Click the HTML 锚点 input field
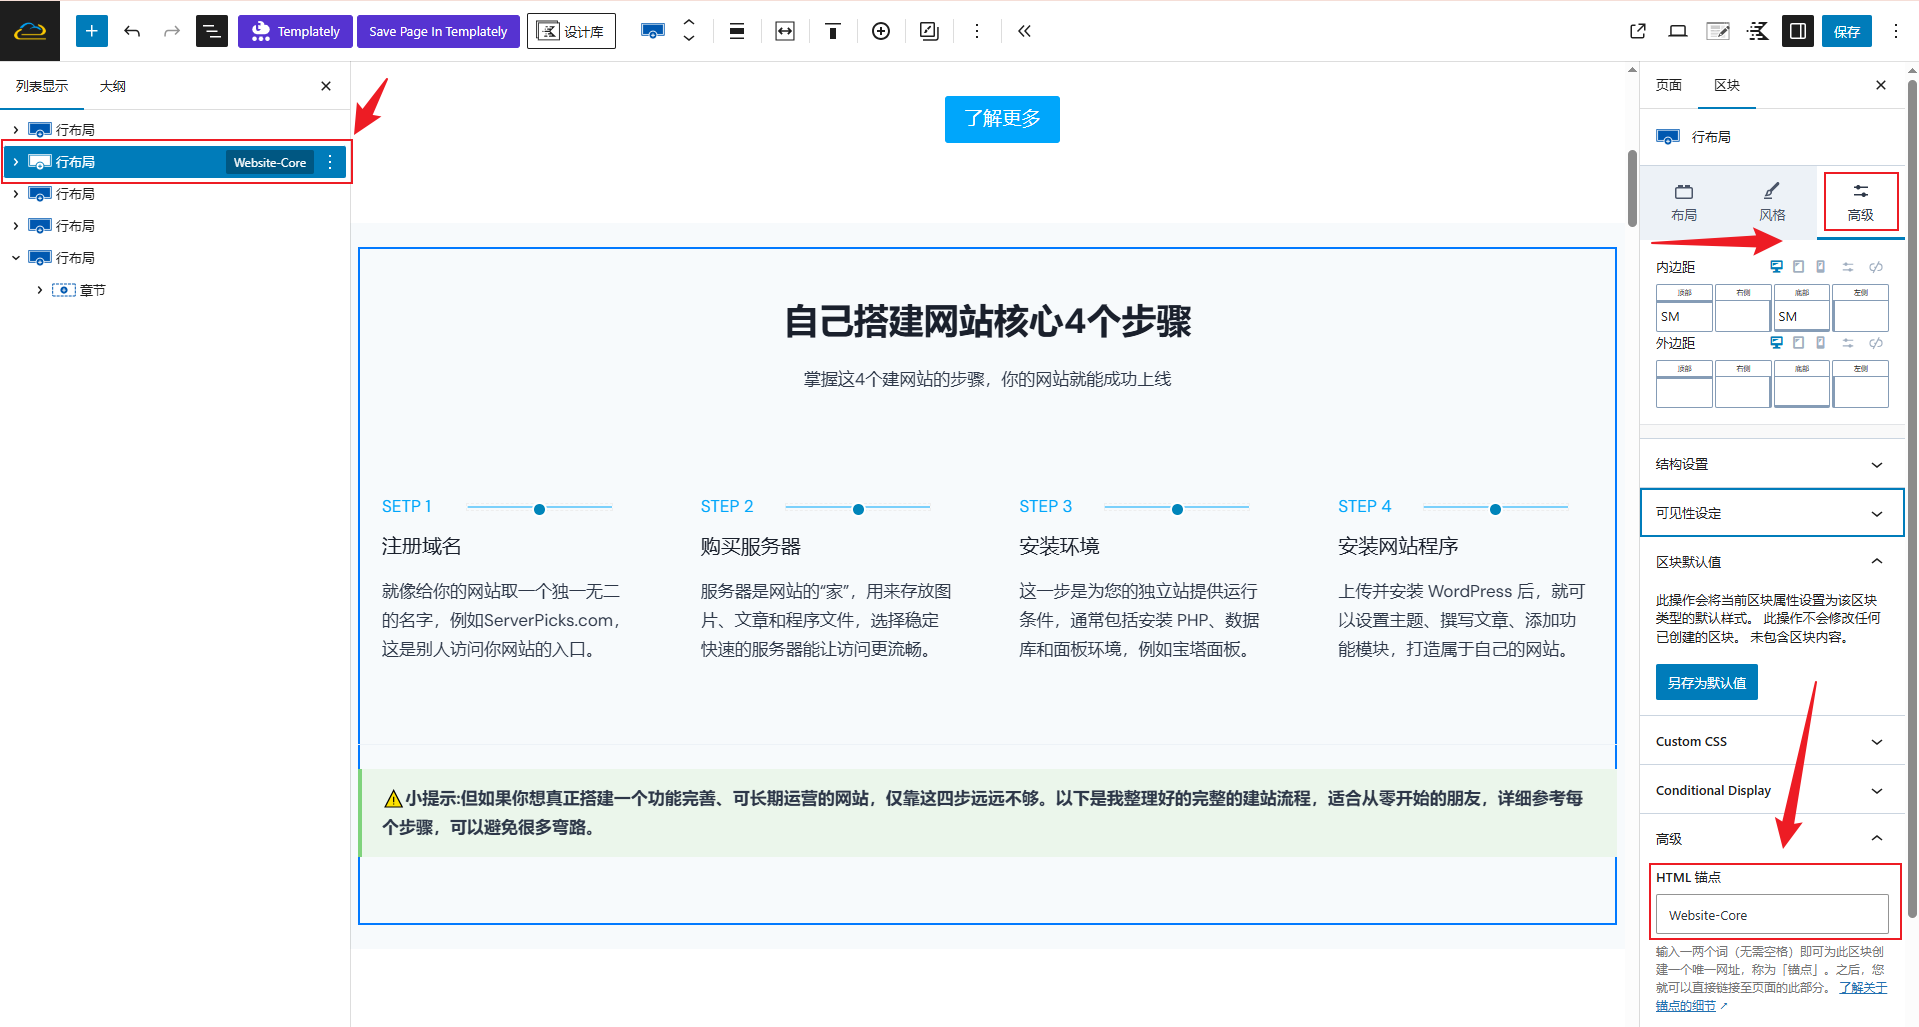This screenshot has width=1919, height=1027. 1771,915
